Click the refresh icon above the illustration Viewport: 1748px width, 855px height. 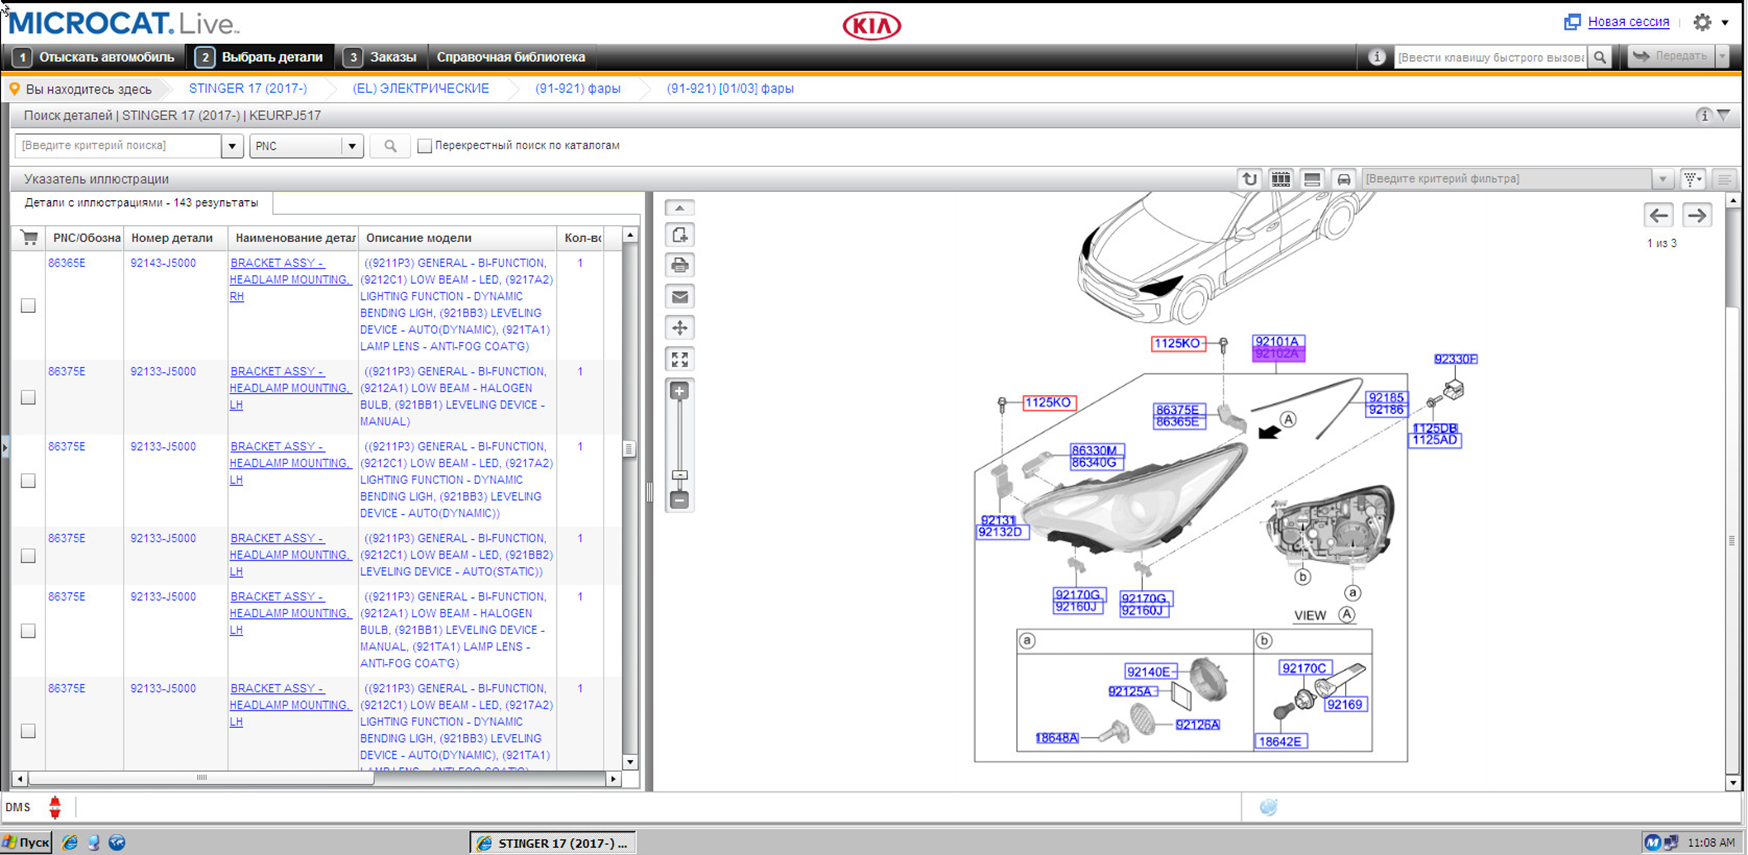tap(1249, 179)
